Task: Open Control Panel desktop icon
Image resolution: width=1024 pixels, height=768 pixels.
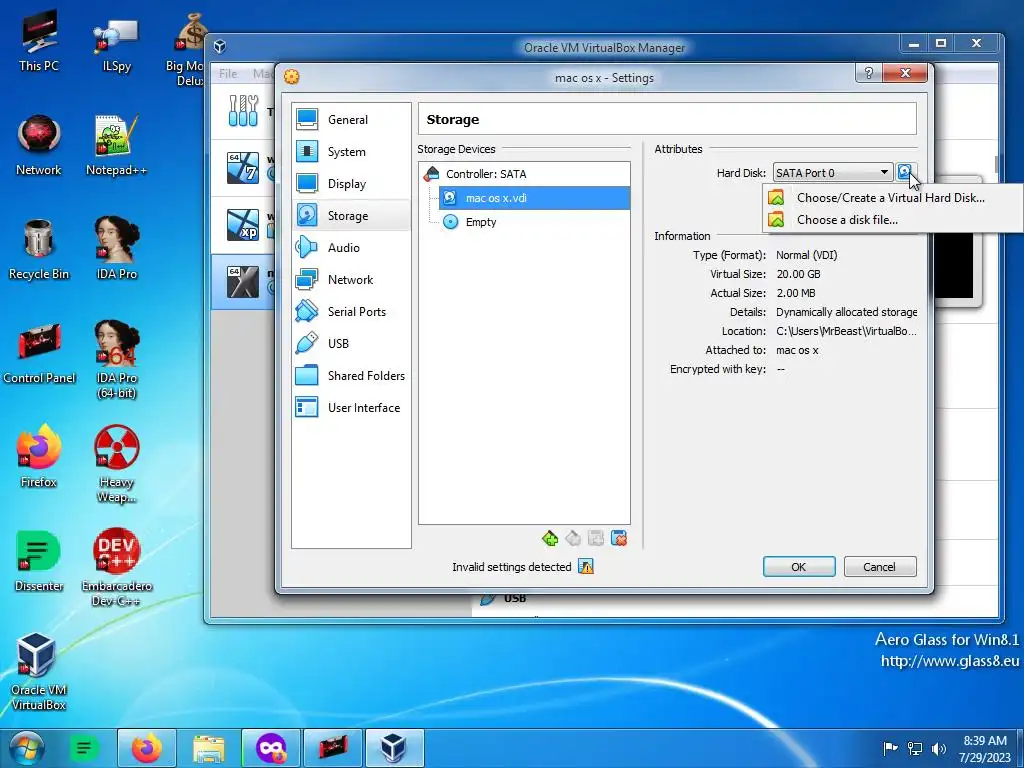Action: tap(39, 353)
